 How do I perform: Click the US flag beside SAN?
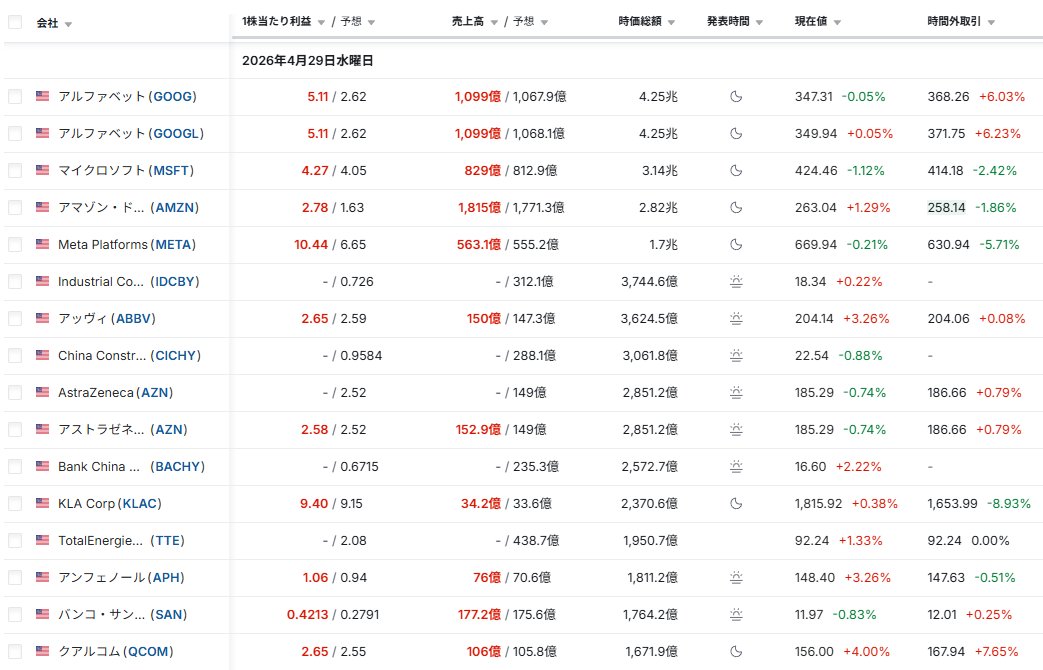[43, 613]
